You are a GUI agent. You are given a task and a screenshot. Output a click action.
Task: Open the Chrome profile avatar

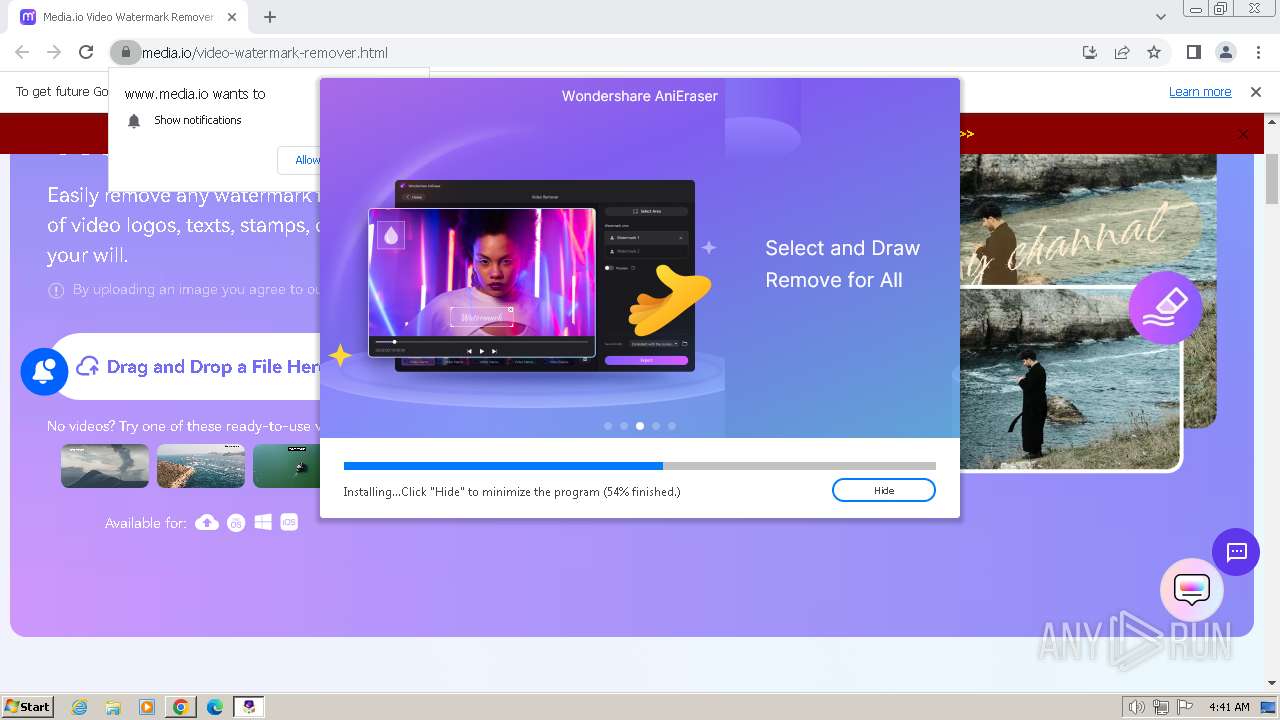(1226, 52)
